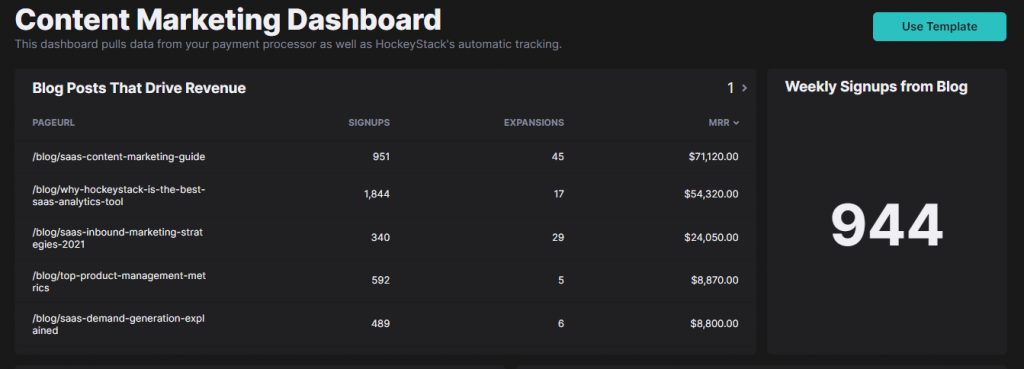Go to next page arrow in revenue table
1024x369 pixels.
point(745,88)
